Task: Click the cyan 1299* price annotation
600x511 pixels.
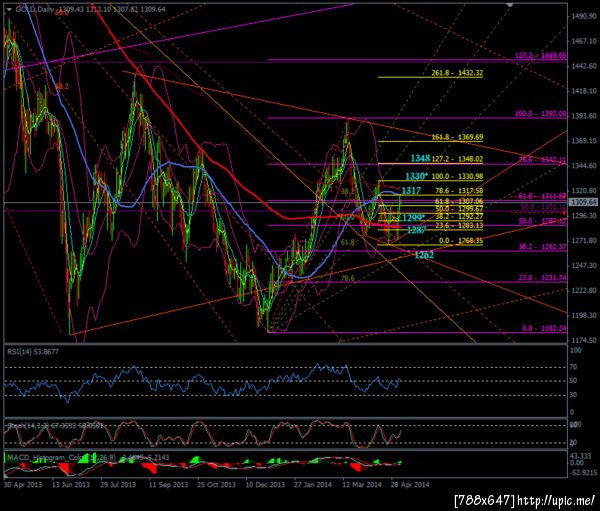Action: point(414,218)
